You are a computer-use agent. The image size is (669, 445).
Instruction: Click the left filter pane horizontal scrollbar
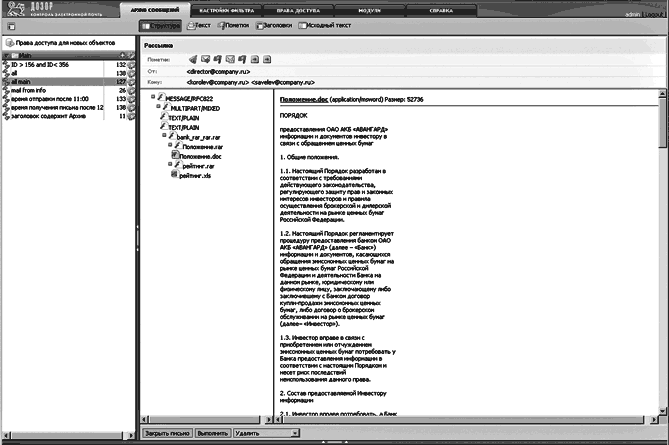[68, 436]
